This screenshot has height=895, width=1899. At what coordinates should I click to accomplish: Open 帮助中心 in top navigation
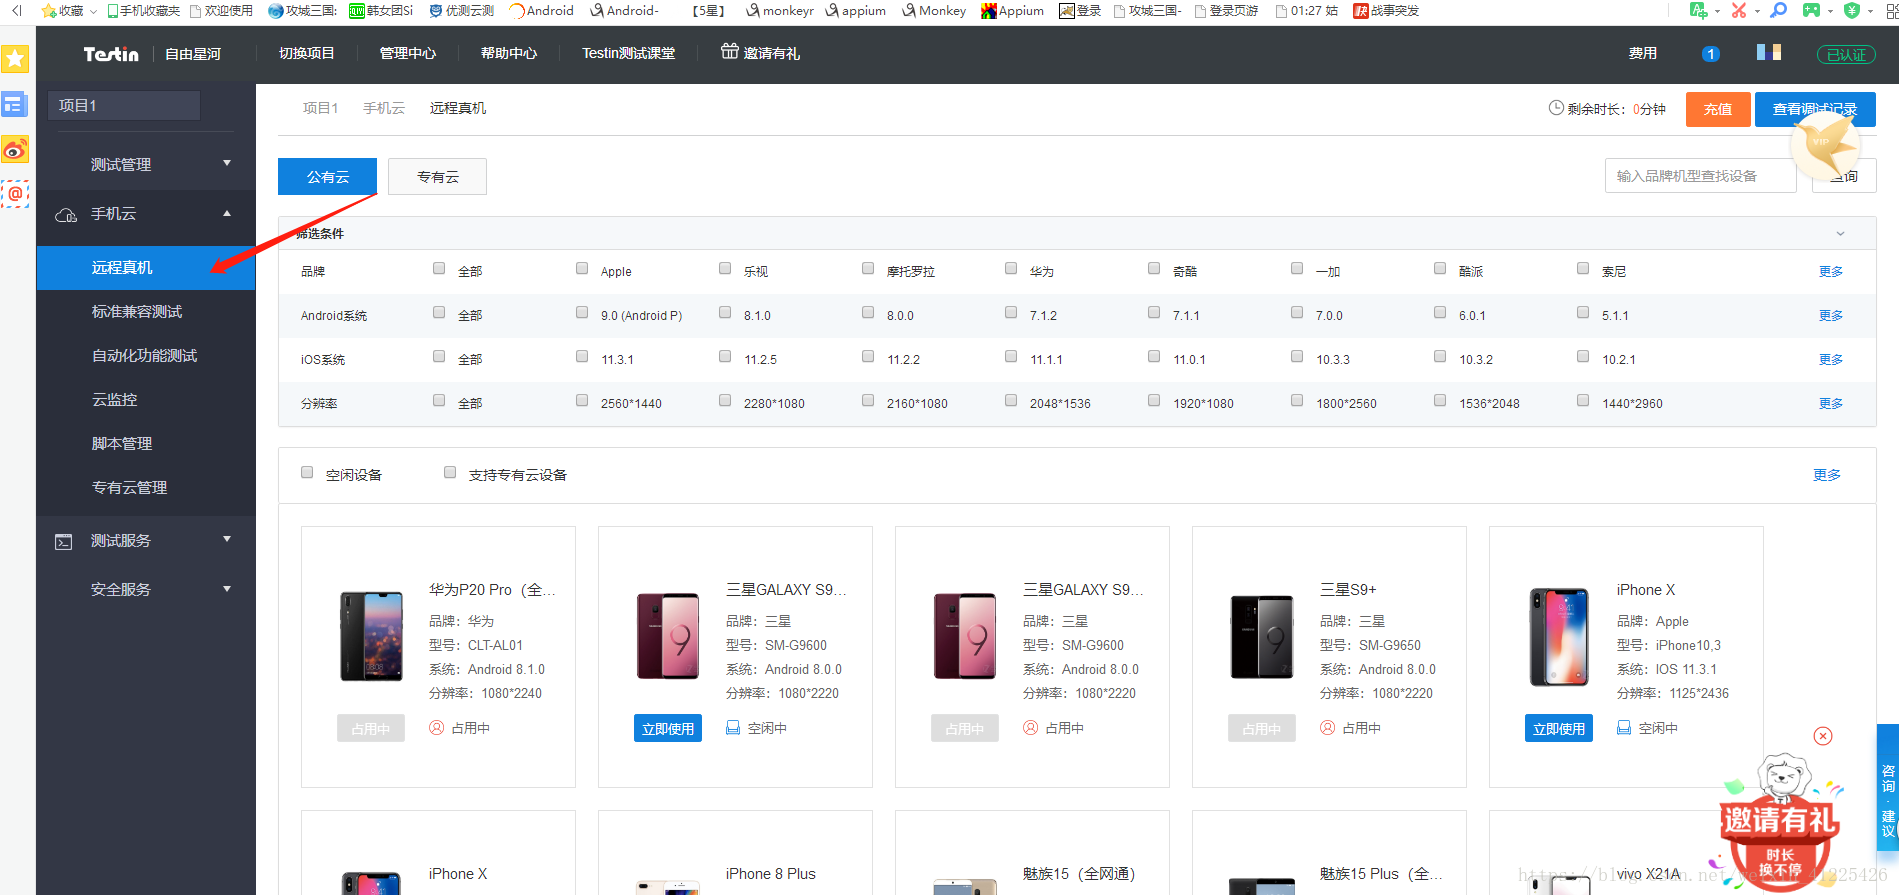(x=509, y=53)
